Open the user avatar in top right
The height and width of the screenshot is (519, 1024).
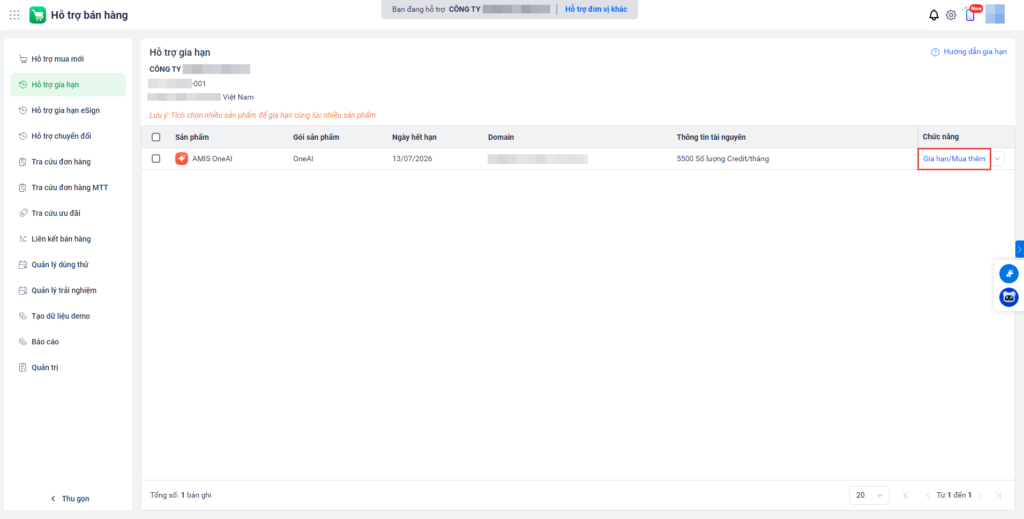995,14
